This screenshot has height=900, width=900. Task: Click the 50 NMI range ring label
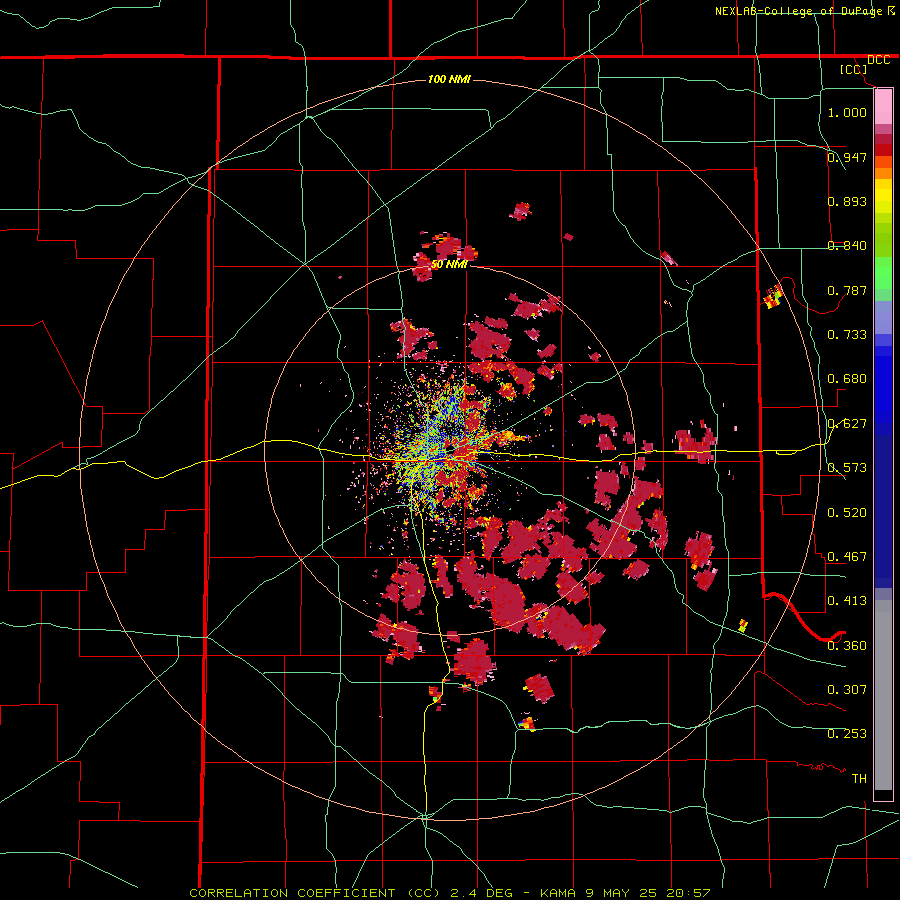[449, 265]
